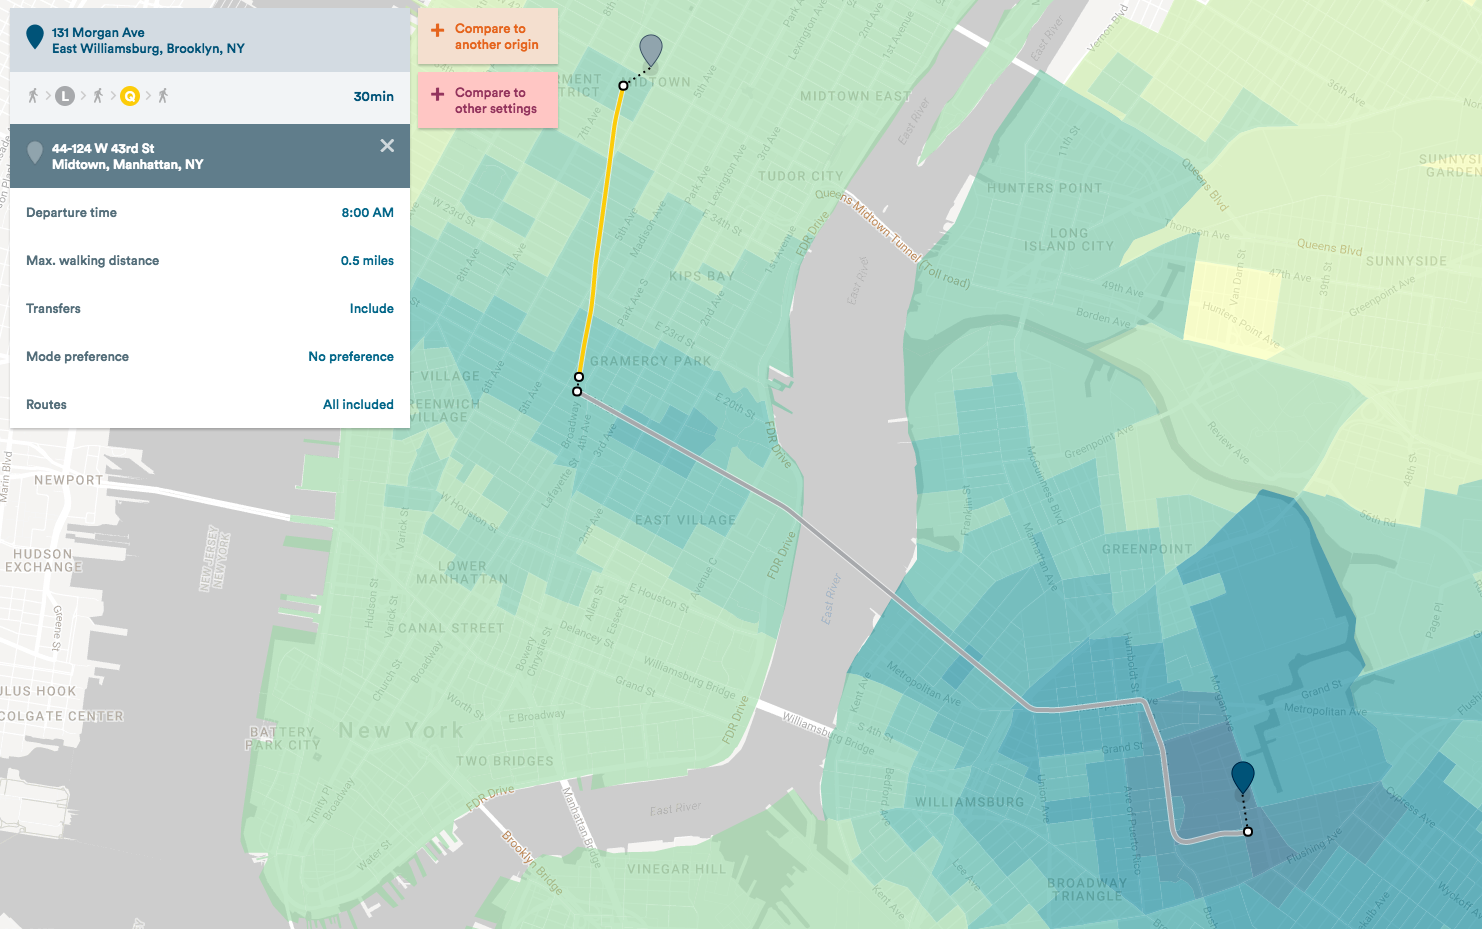The image size is (1482, 929).
Task: Open the No preference mode dropdown
Action: tap(350, 357)
